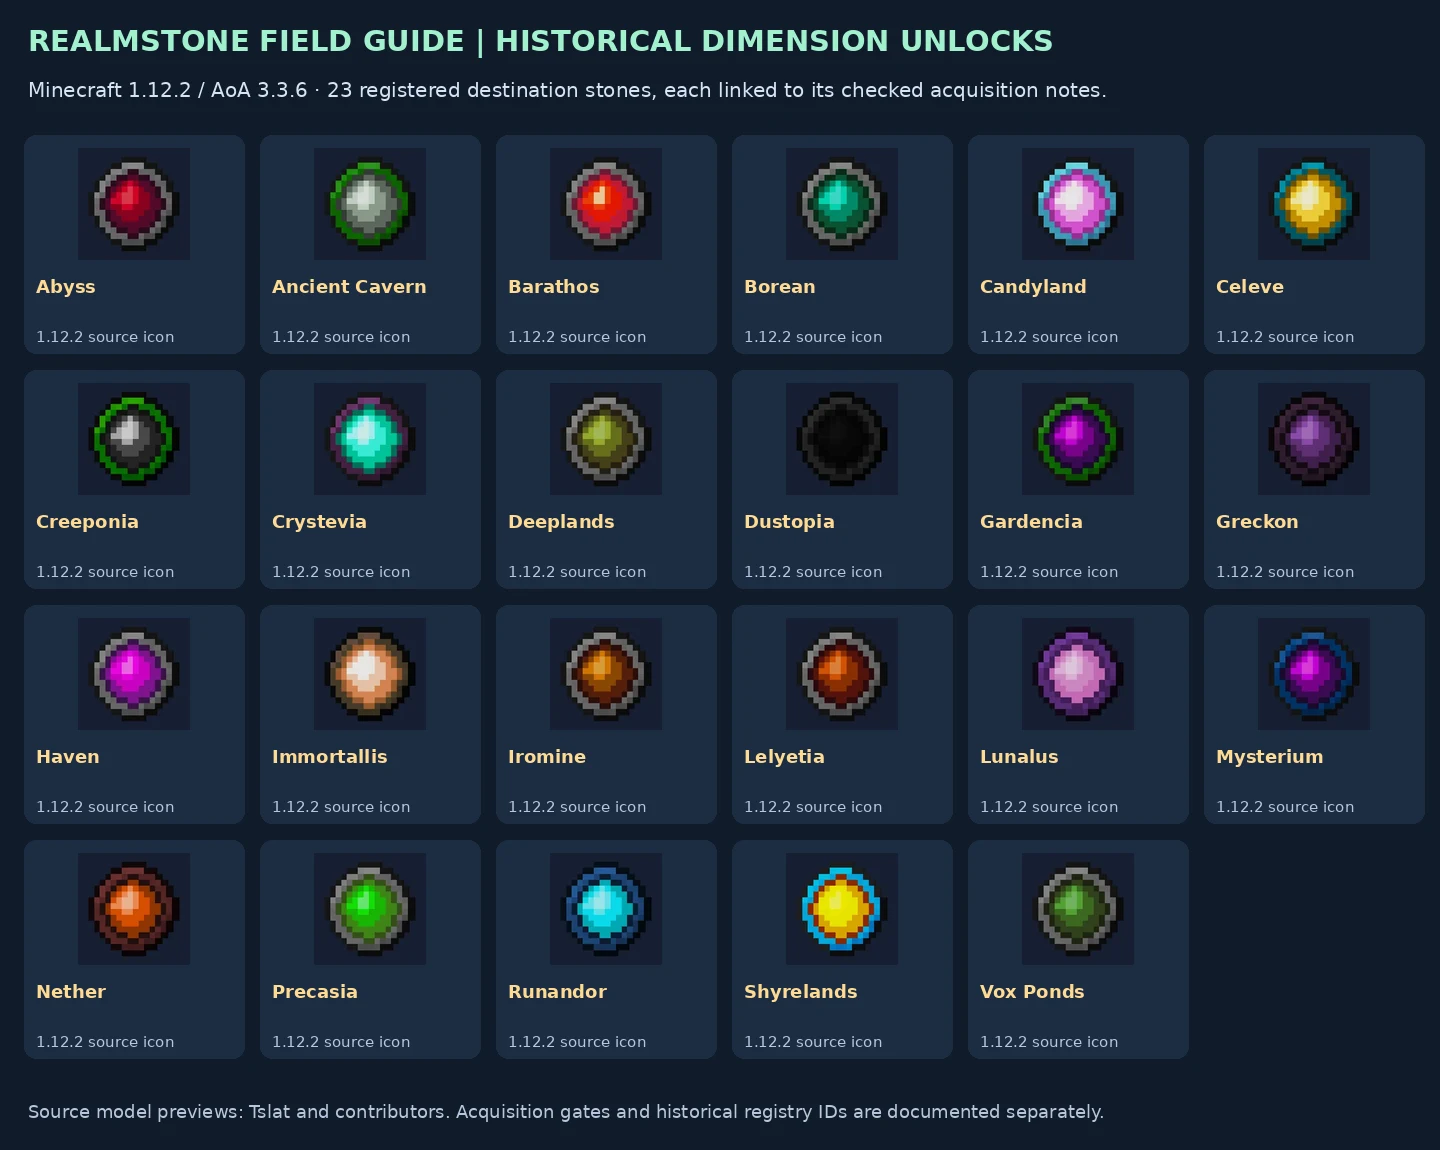Click the Nether realmstone icon
This screenshot has width=1440, height=1150.
[134, 909]
